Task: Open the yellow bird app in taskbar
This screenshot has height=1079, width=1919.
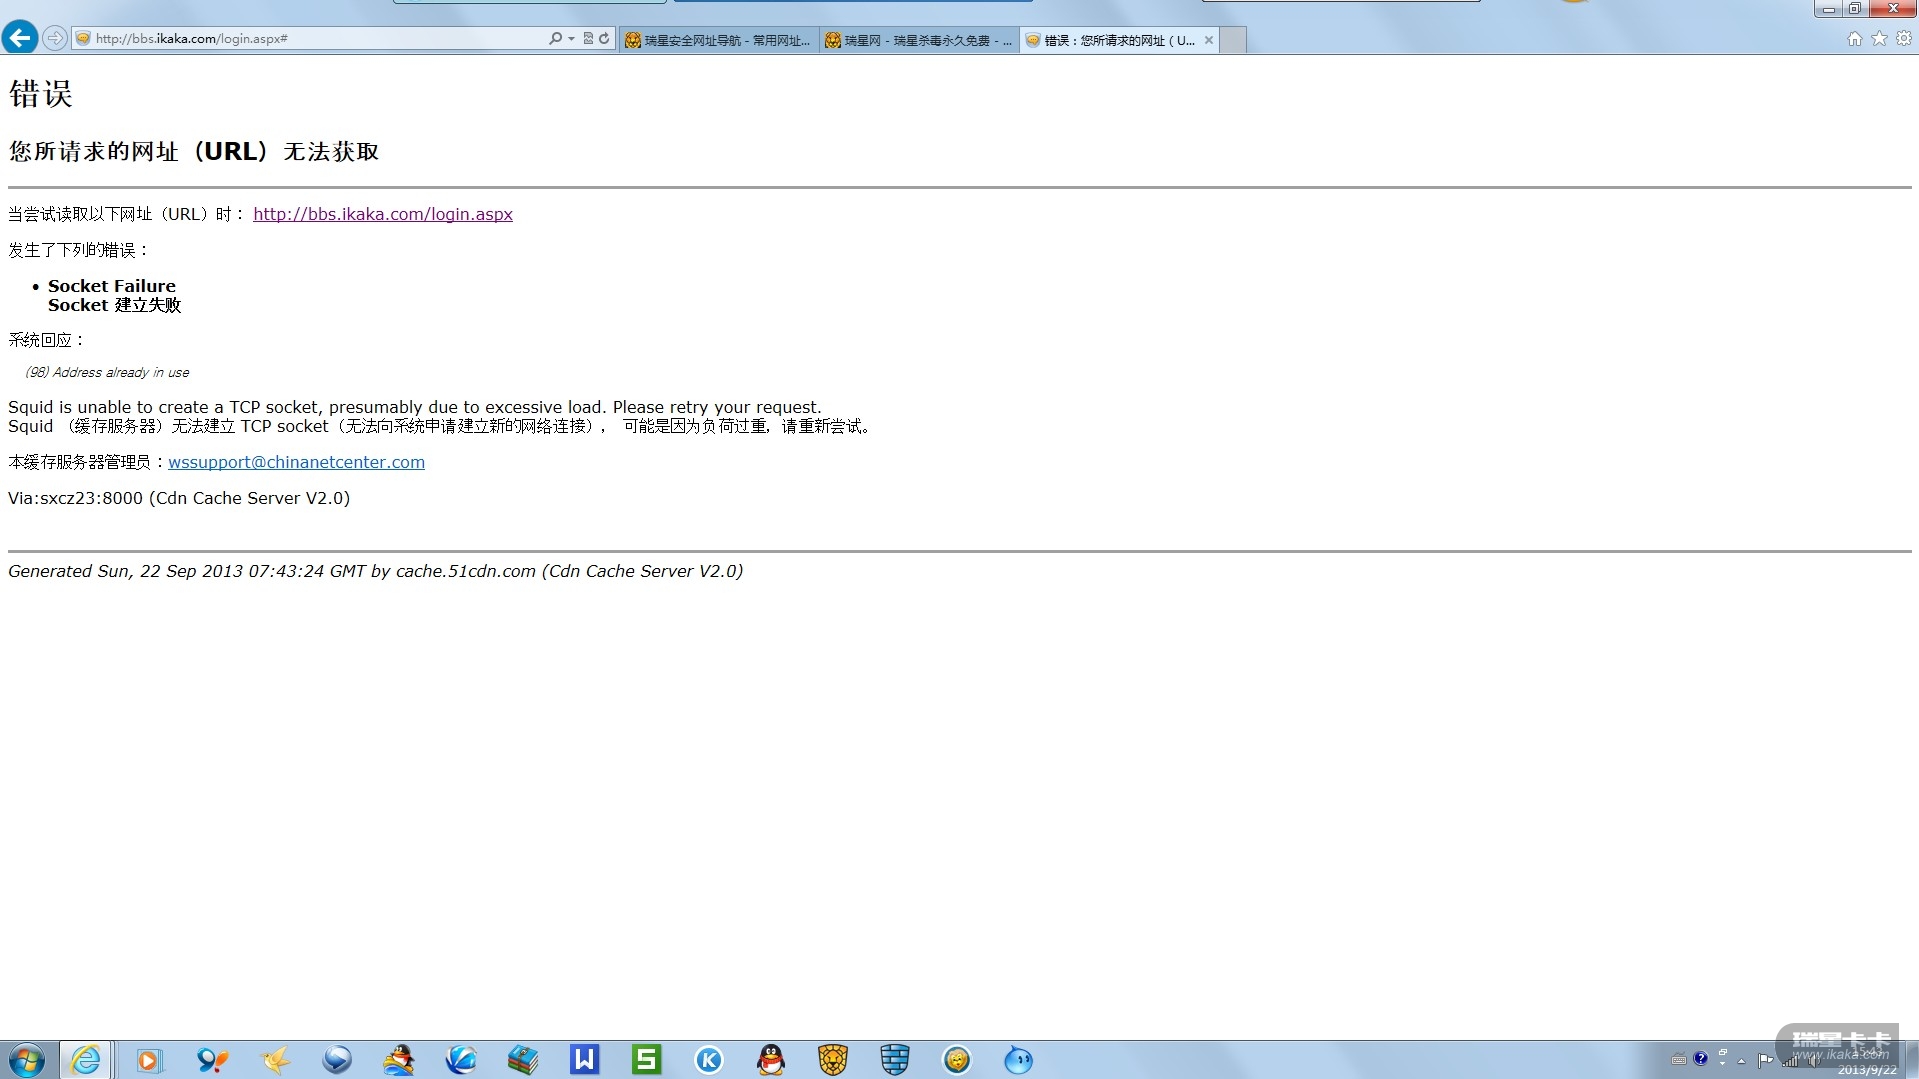Action: coord(274,1060)
